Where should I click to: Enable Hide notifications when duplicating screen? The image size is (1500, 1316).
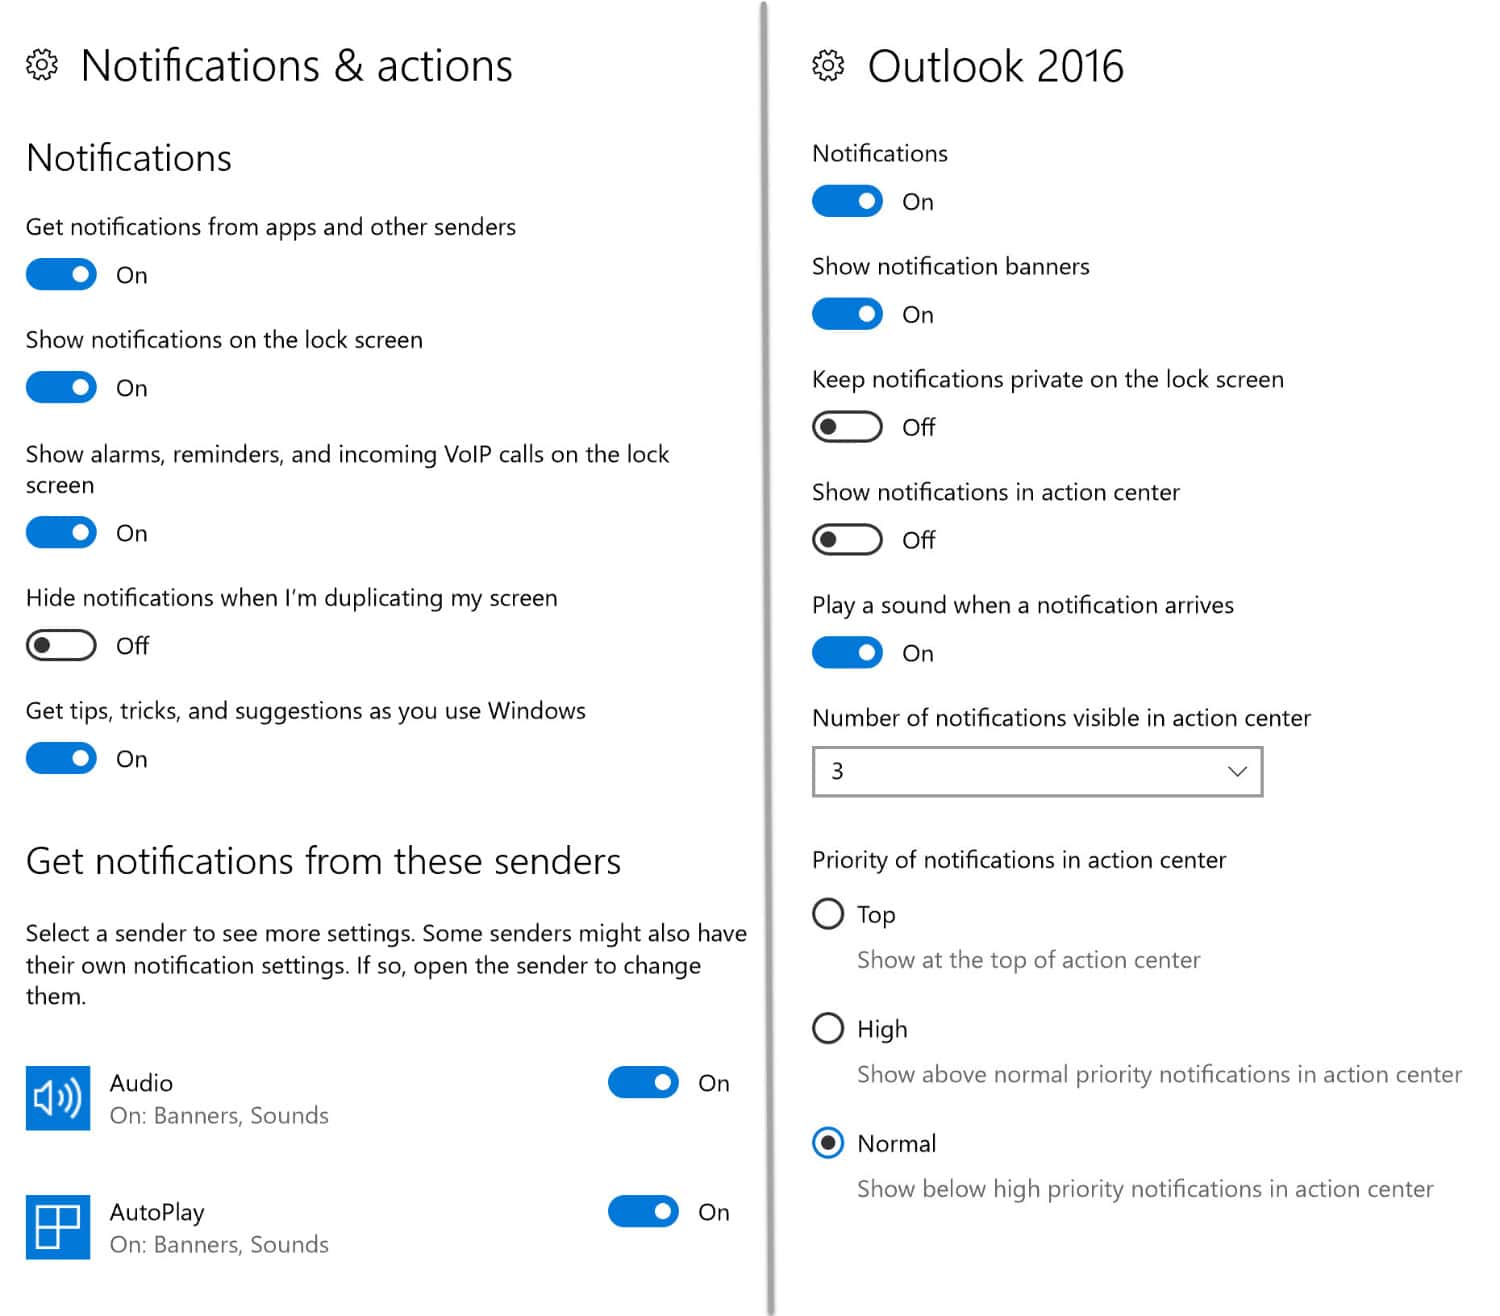click(x=61, y=645)
